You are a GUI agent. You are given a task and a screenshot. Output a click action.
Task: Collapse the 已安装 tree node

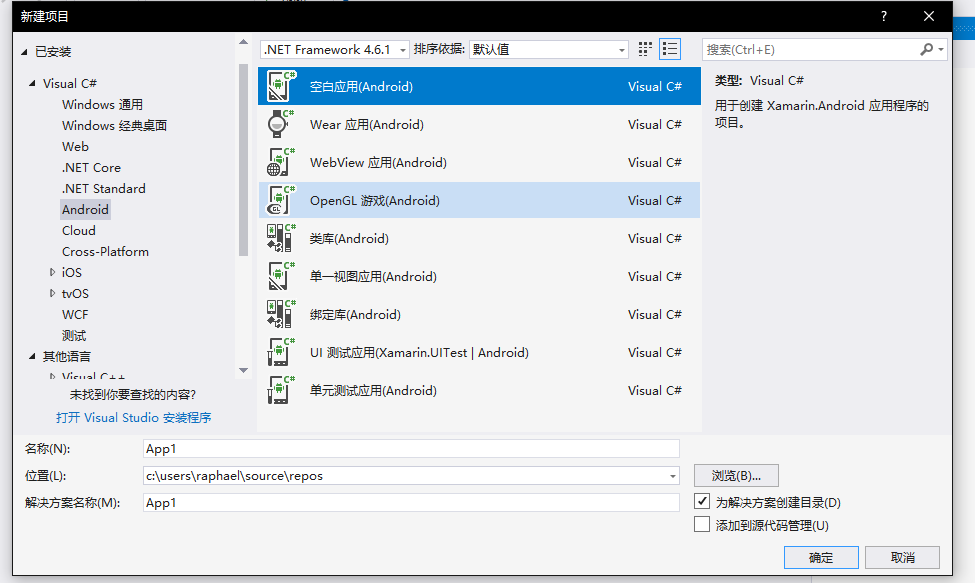pos(24,52)
